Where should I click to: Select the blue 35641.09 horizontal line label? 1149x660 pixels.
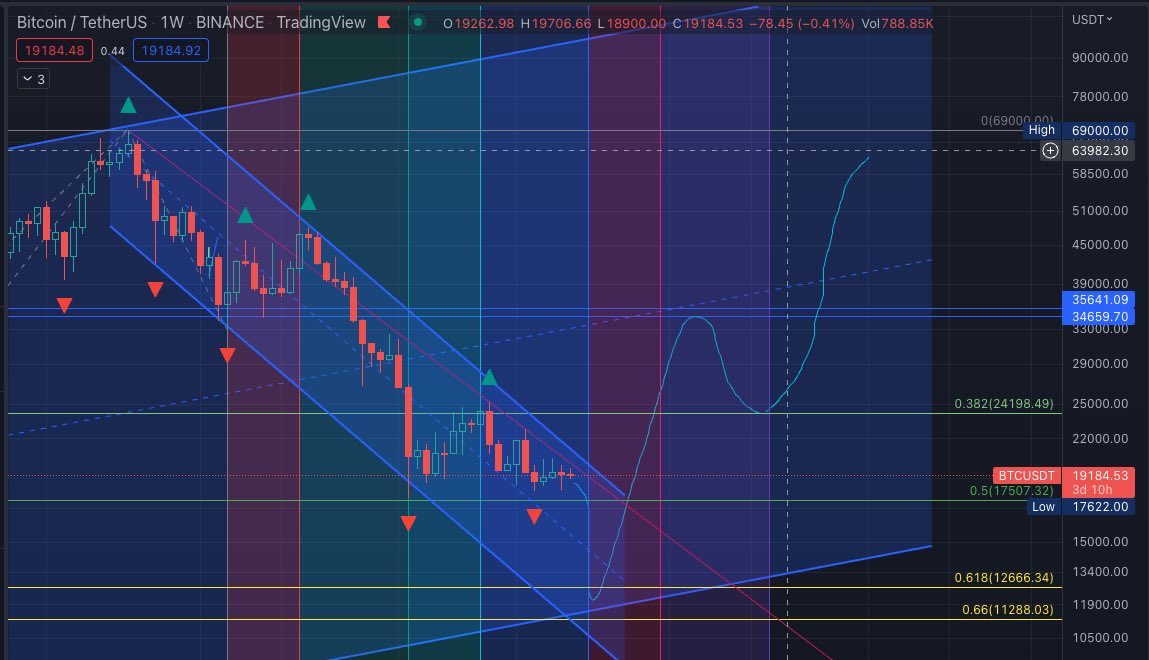pos(1098,300)
